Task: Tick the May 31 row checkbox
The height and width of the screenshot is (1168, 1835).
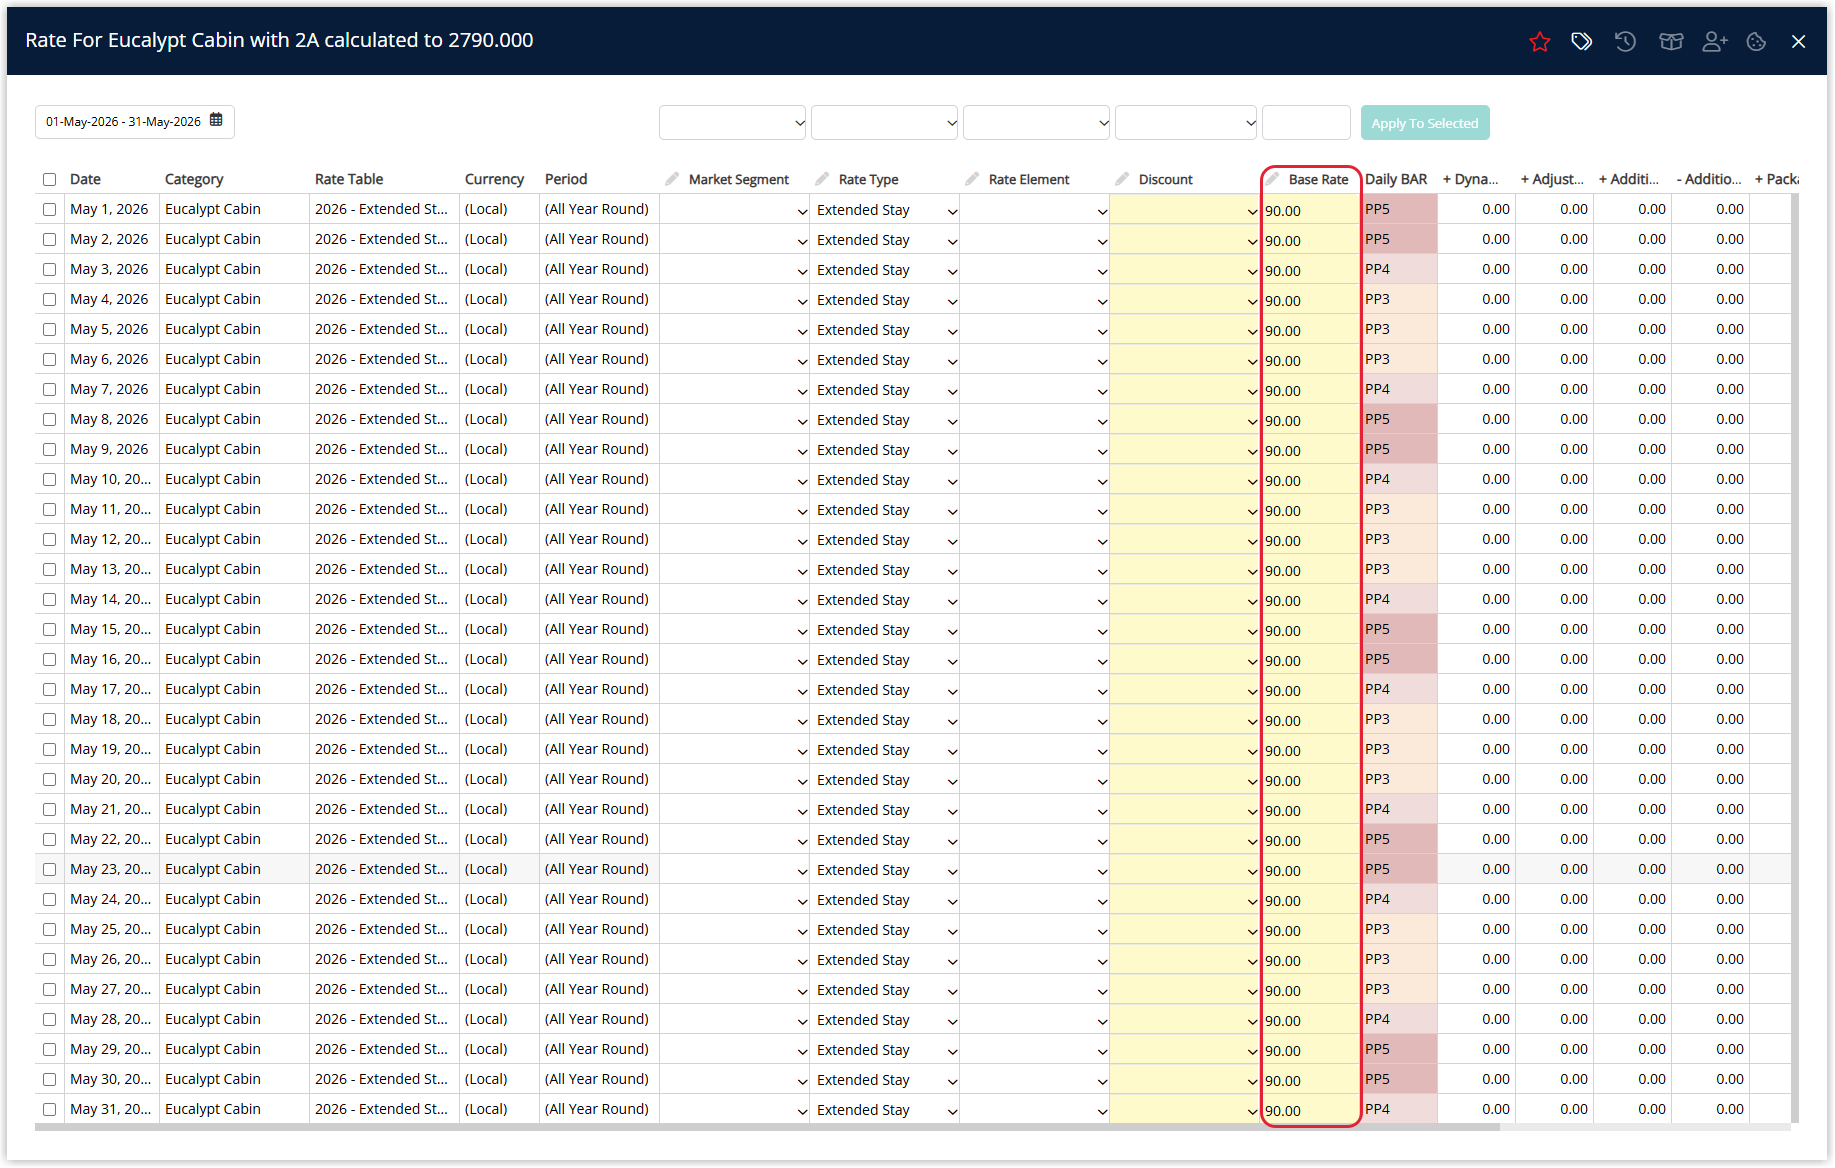Action: tap(49, 1109)
